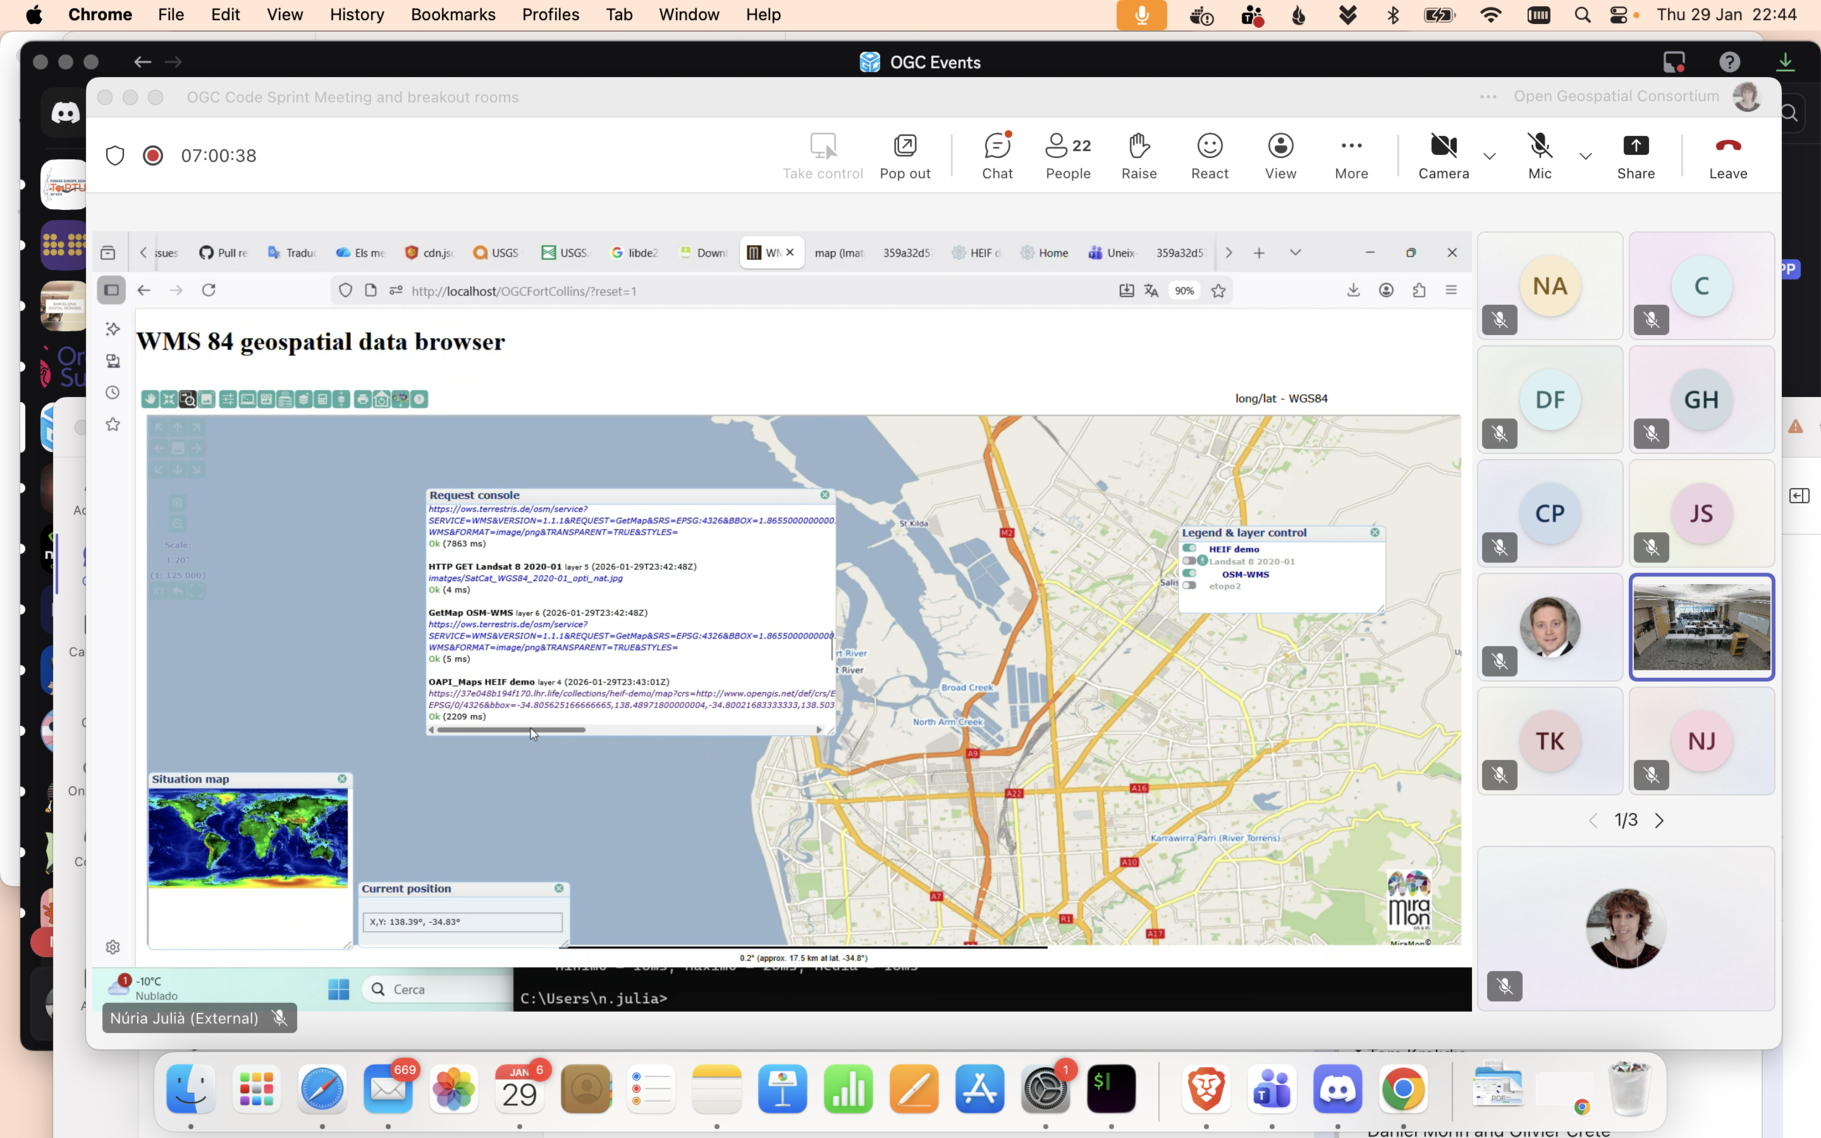Select the conference room video thumbnail
This screenshot has height=1138, width=1821.
coord(1701,627)
